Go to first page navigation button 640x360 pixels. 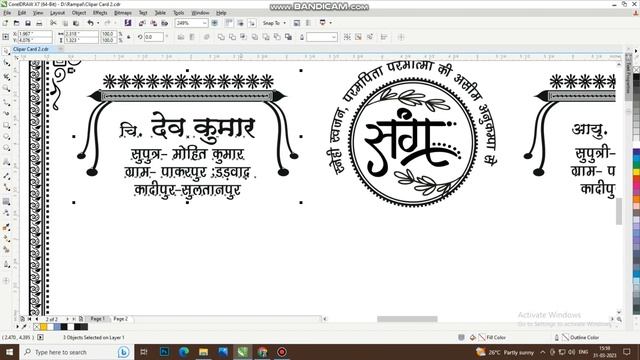[x=29, y=319]
